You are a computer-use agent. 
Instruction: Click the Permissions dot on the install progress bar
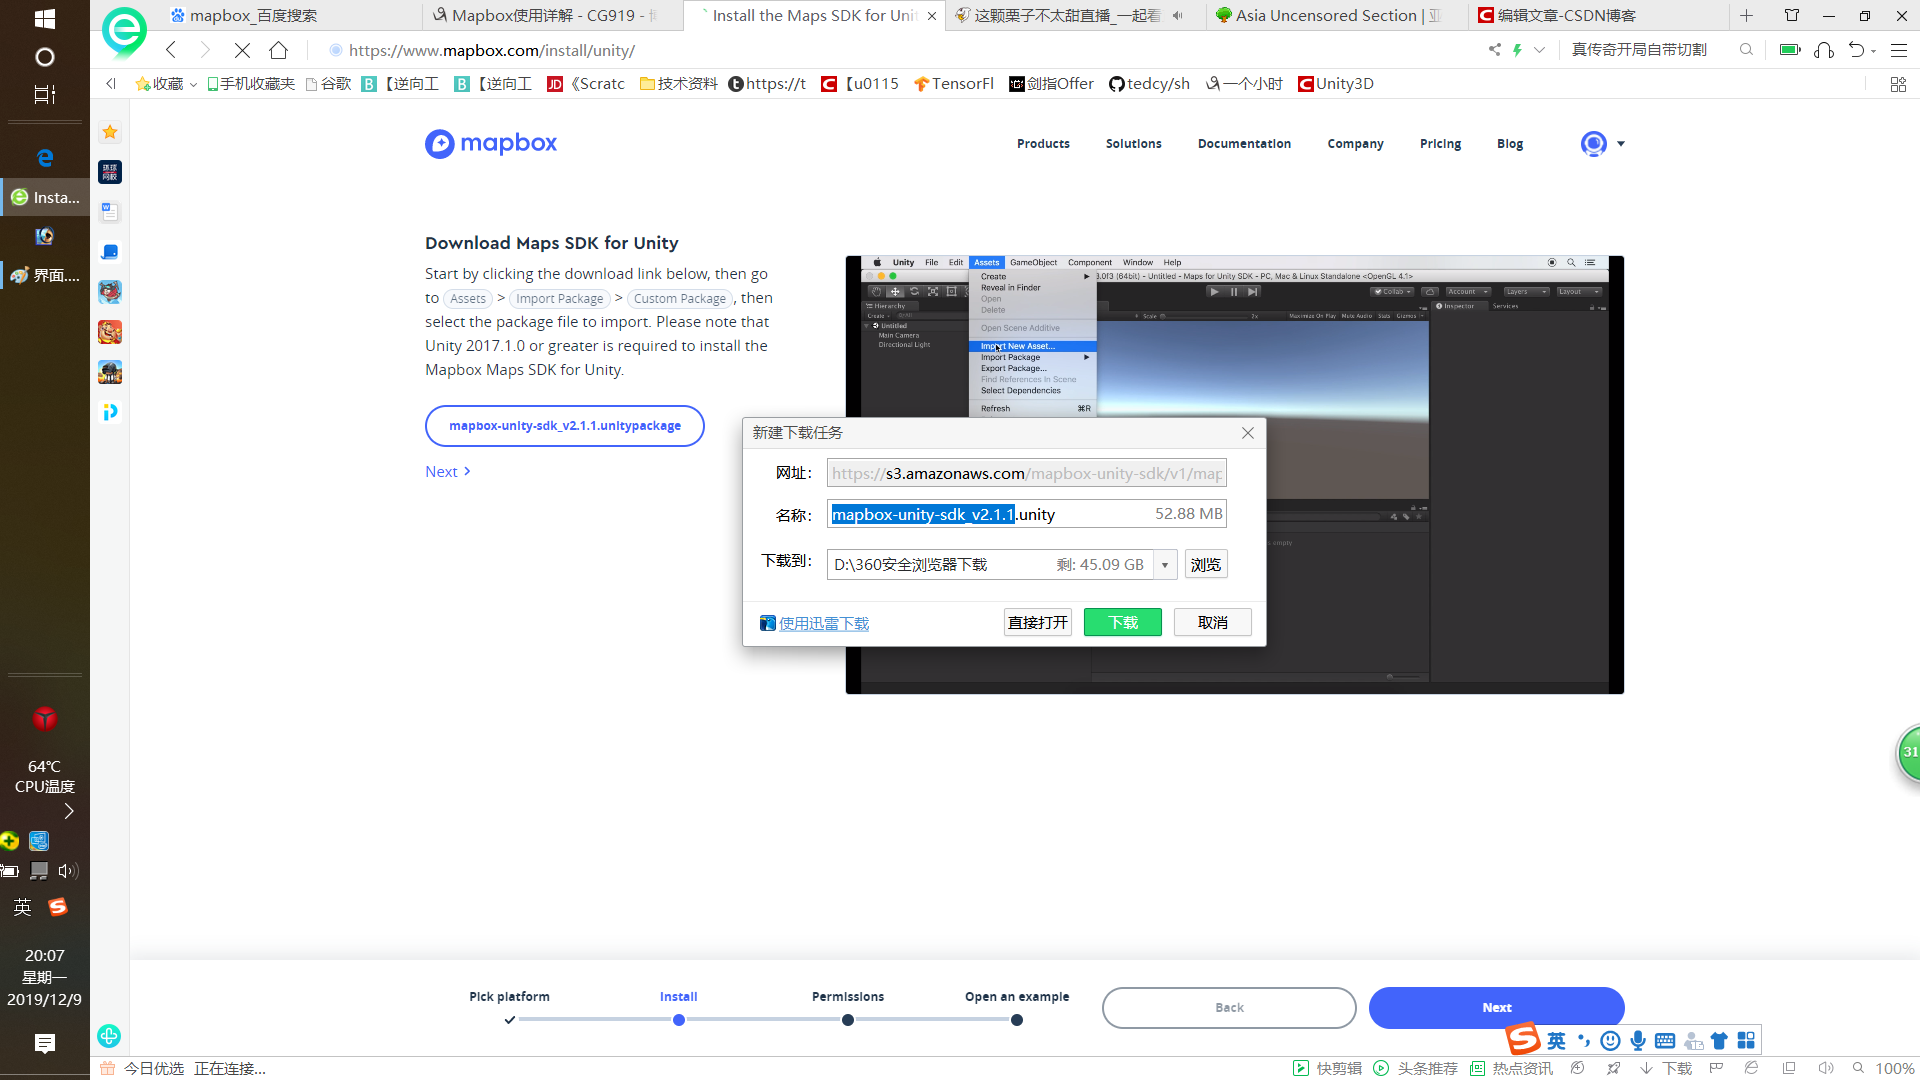847,1019
